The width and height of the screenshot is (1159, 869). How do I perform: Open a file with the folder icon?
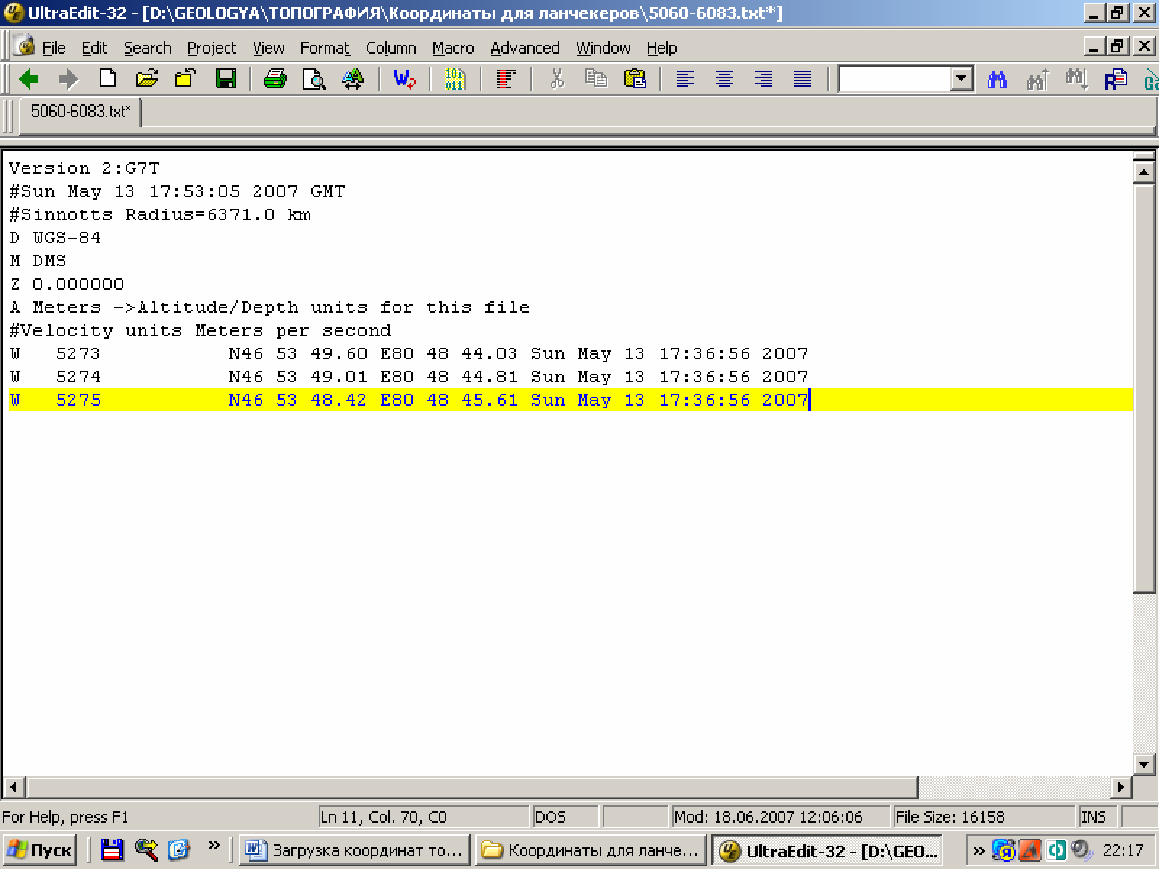(x=147, y=78)
